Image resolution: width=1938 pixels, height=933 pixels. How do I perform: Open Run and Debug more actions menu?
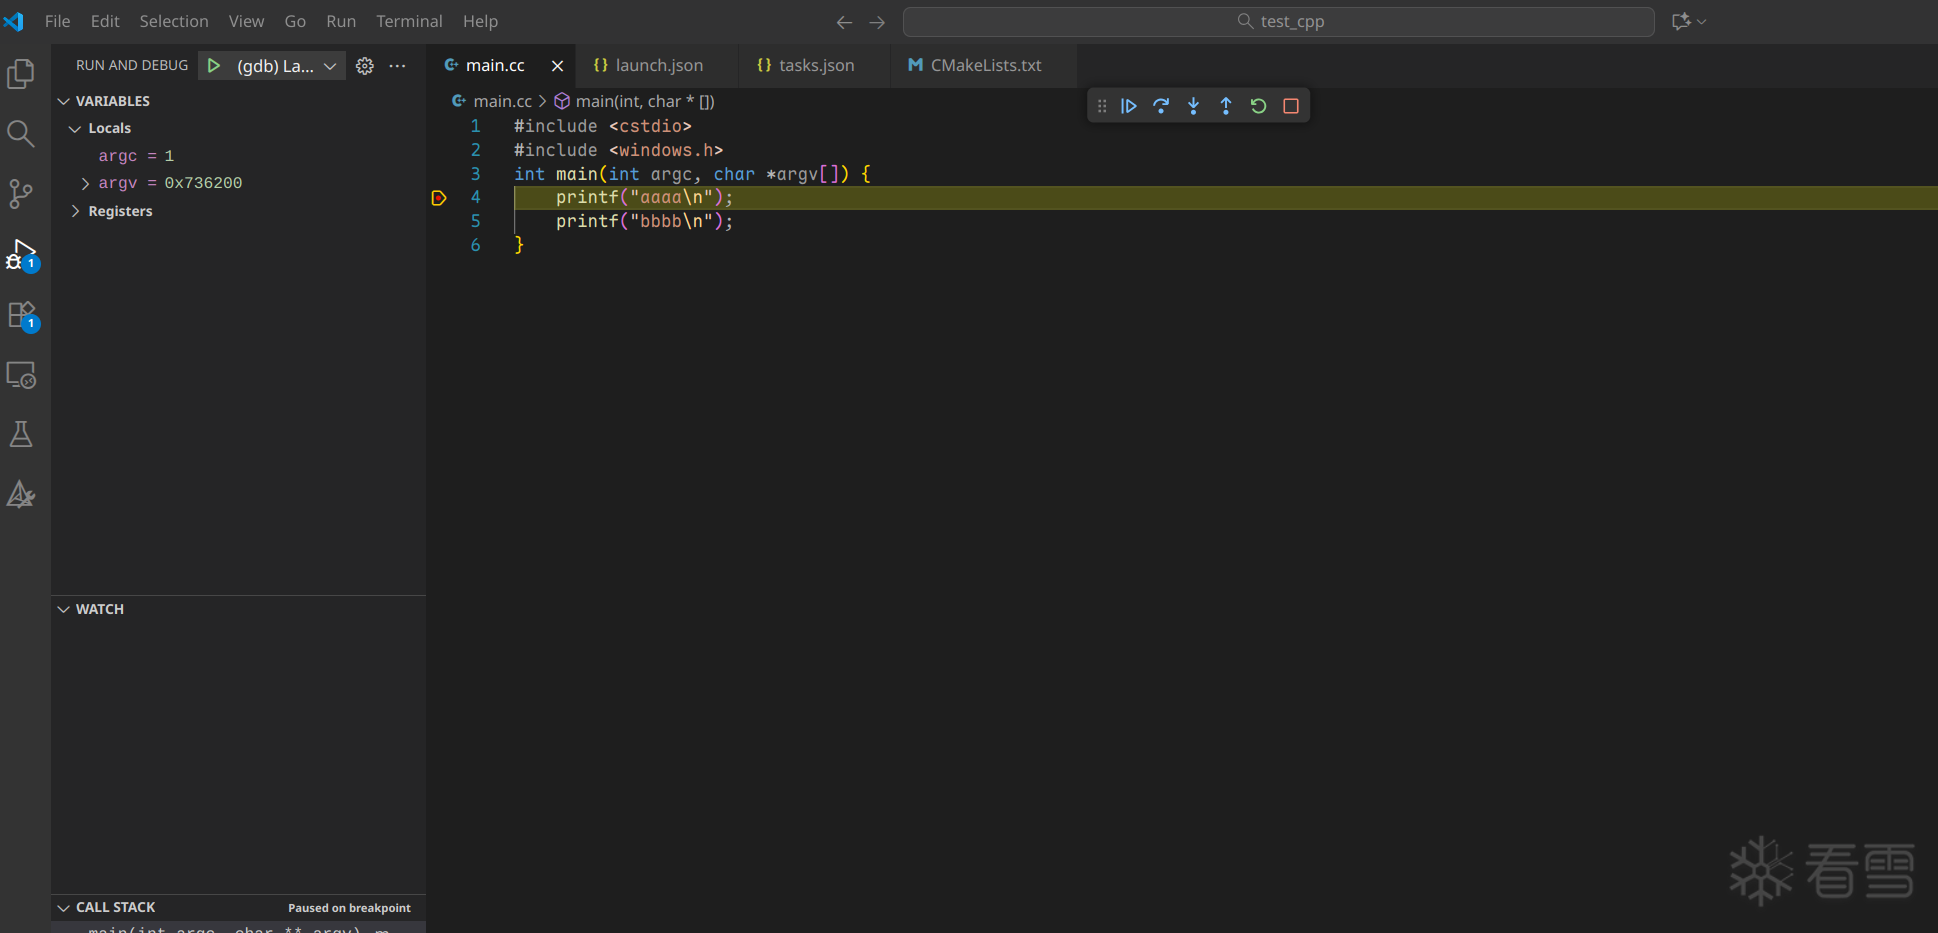398,66
